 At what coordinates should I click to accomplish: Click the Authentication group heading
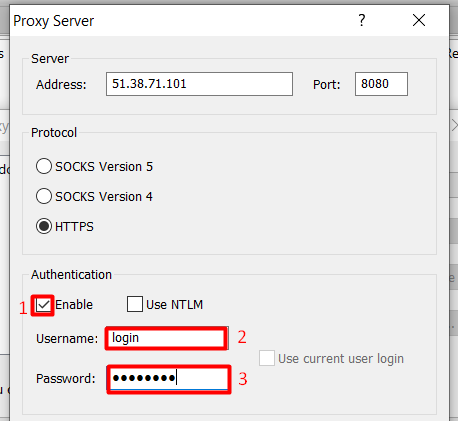pos(71,275)
